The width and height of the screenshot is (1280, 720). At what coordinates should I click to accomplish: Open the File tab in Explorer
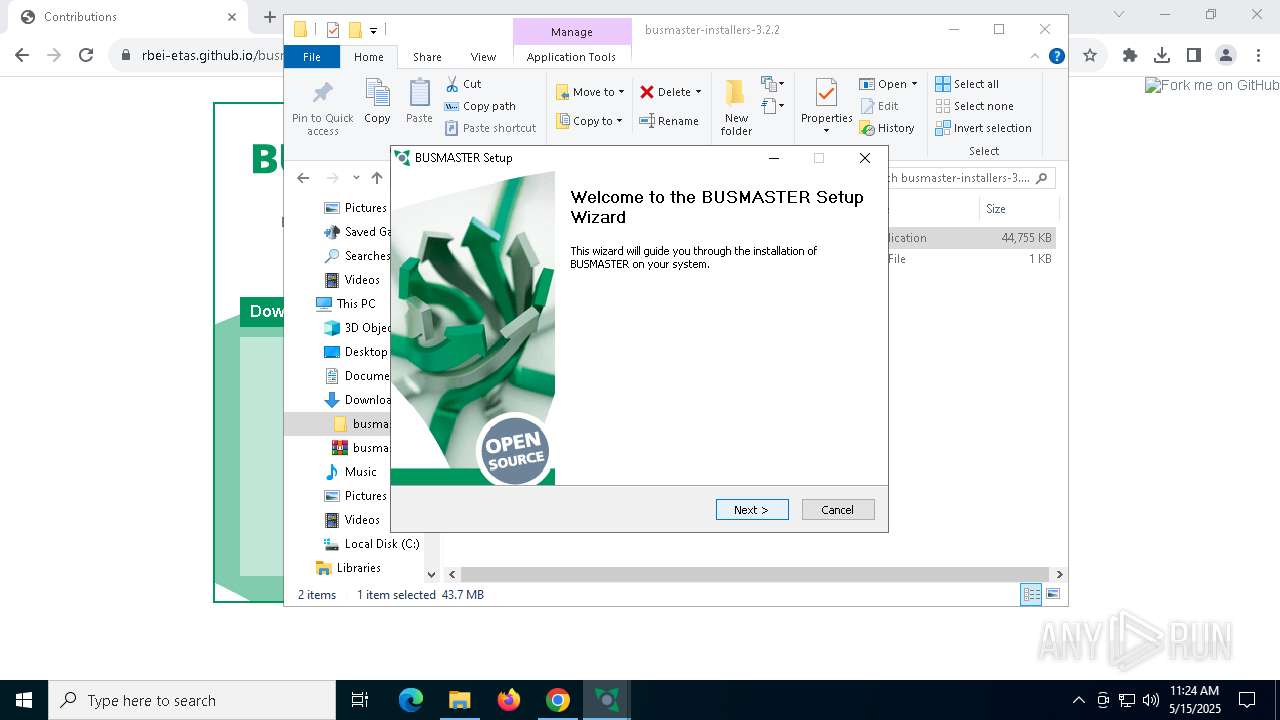click(x=312, y=57)
